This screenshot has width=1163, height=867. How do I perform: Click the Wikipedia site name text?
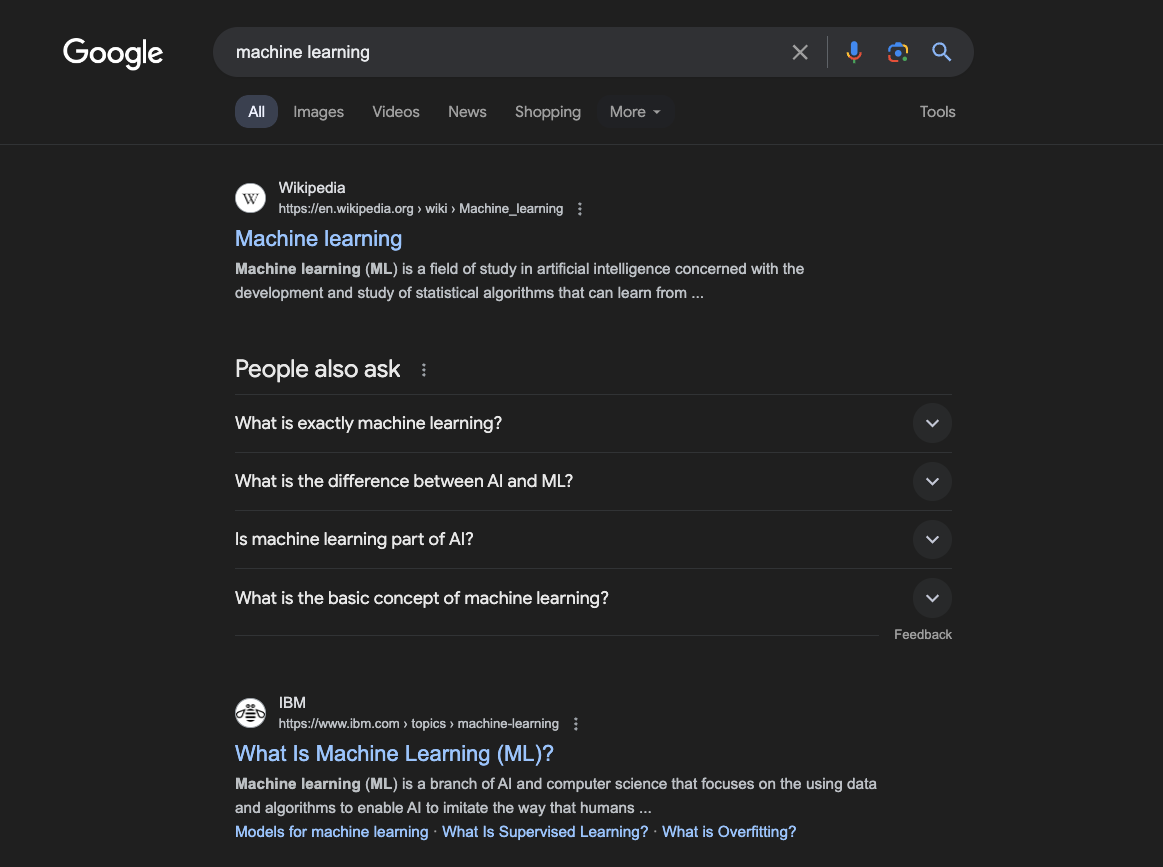312,188
